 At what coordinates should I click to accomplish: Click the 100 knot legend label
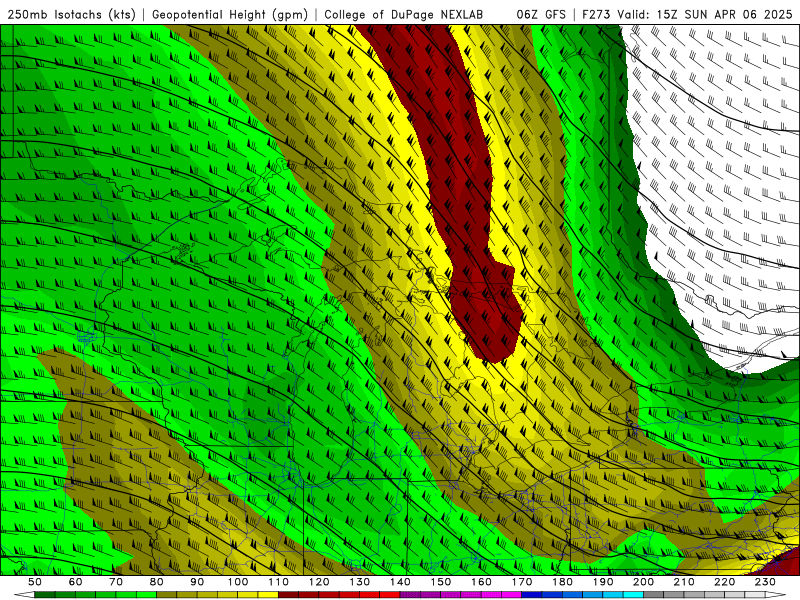point(238,582)
